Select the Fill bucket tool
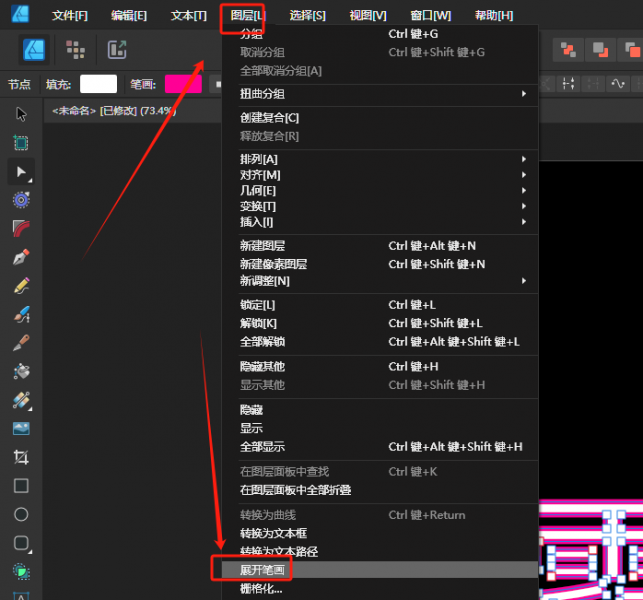Screen dimensions: 643x600 [x=21, y=372]
